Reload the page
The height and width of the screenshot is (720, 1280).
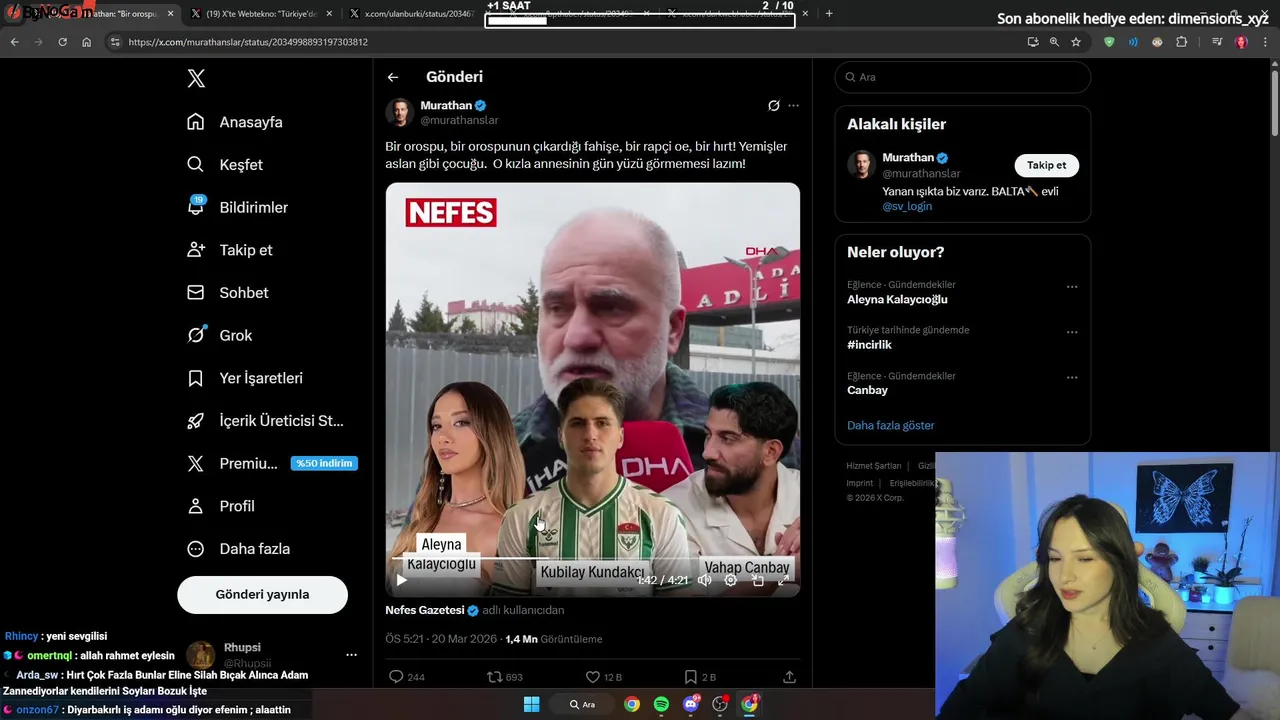point(62,42)
